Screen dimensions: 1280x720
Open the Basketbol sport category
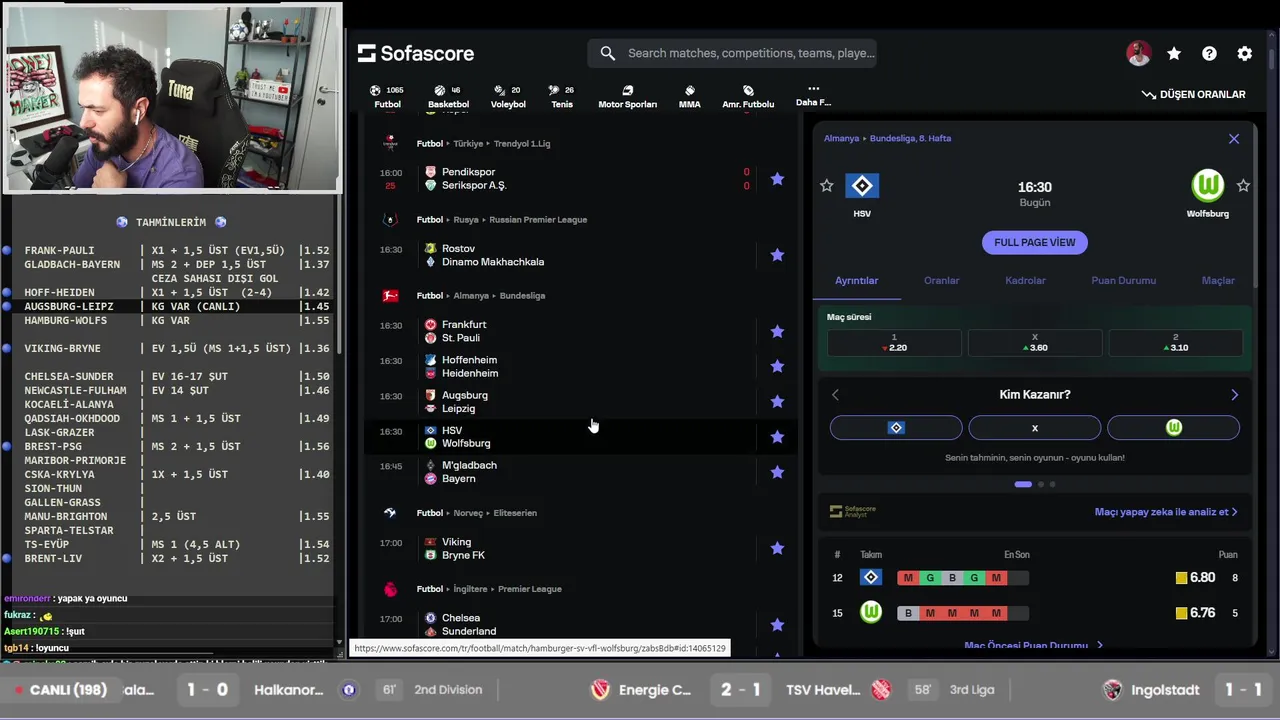448,97
